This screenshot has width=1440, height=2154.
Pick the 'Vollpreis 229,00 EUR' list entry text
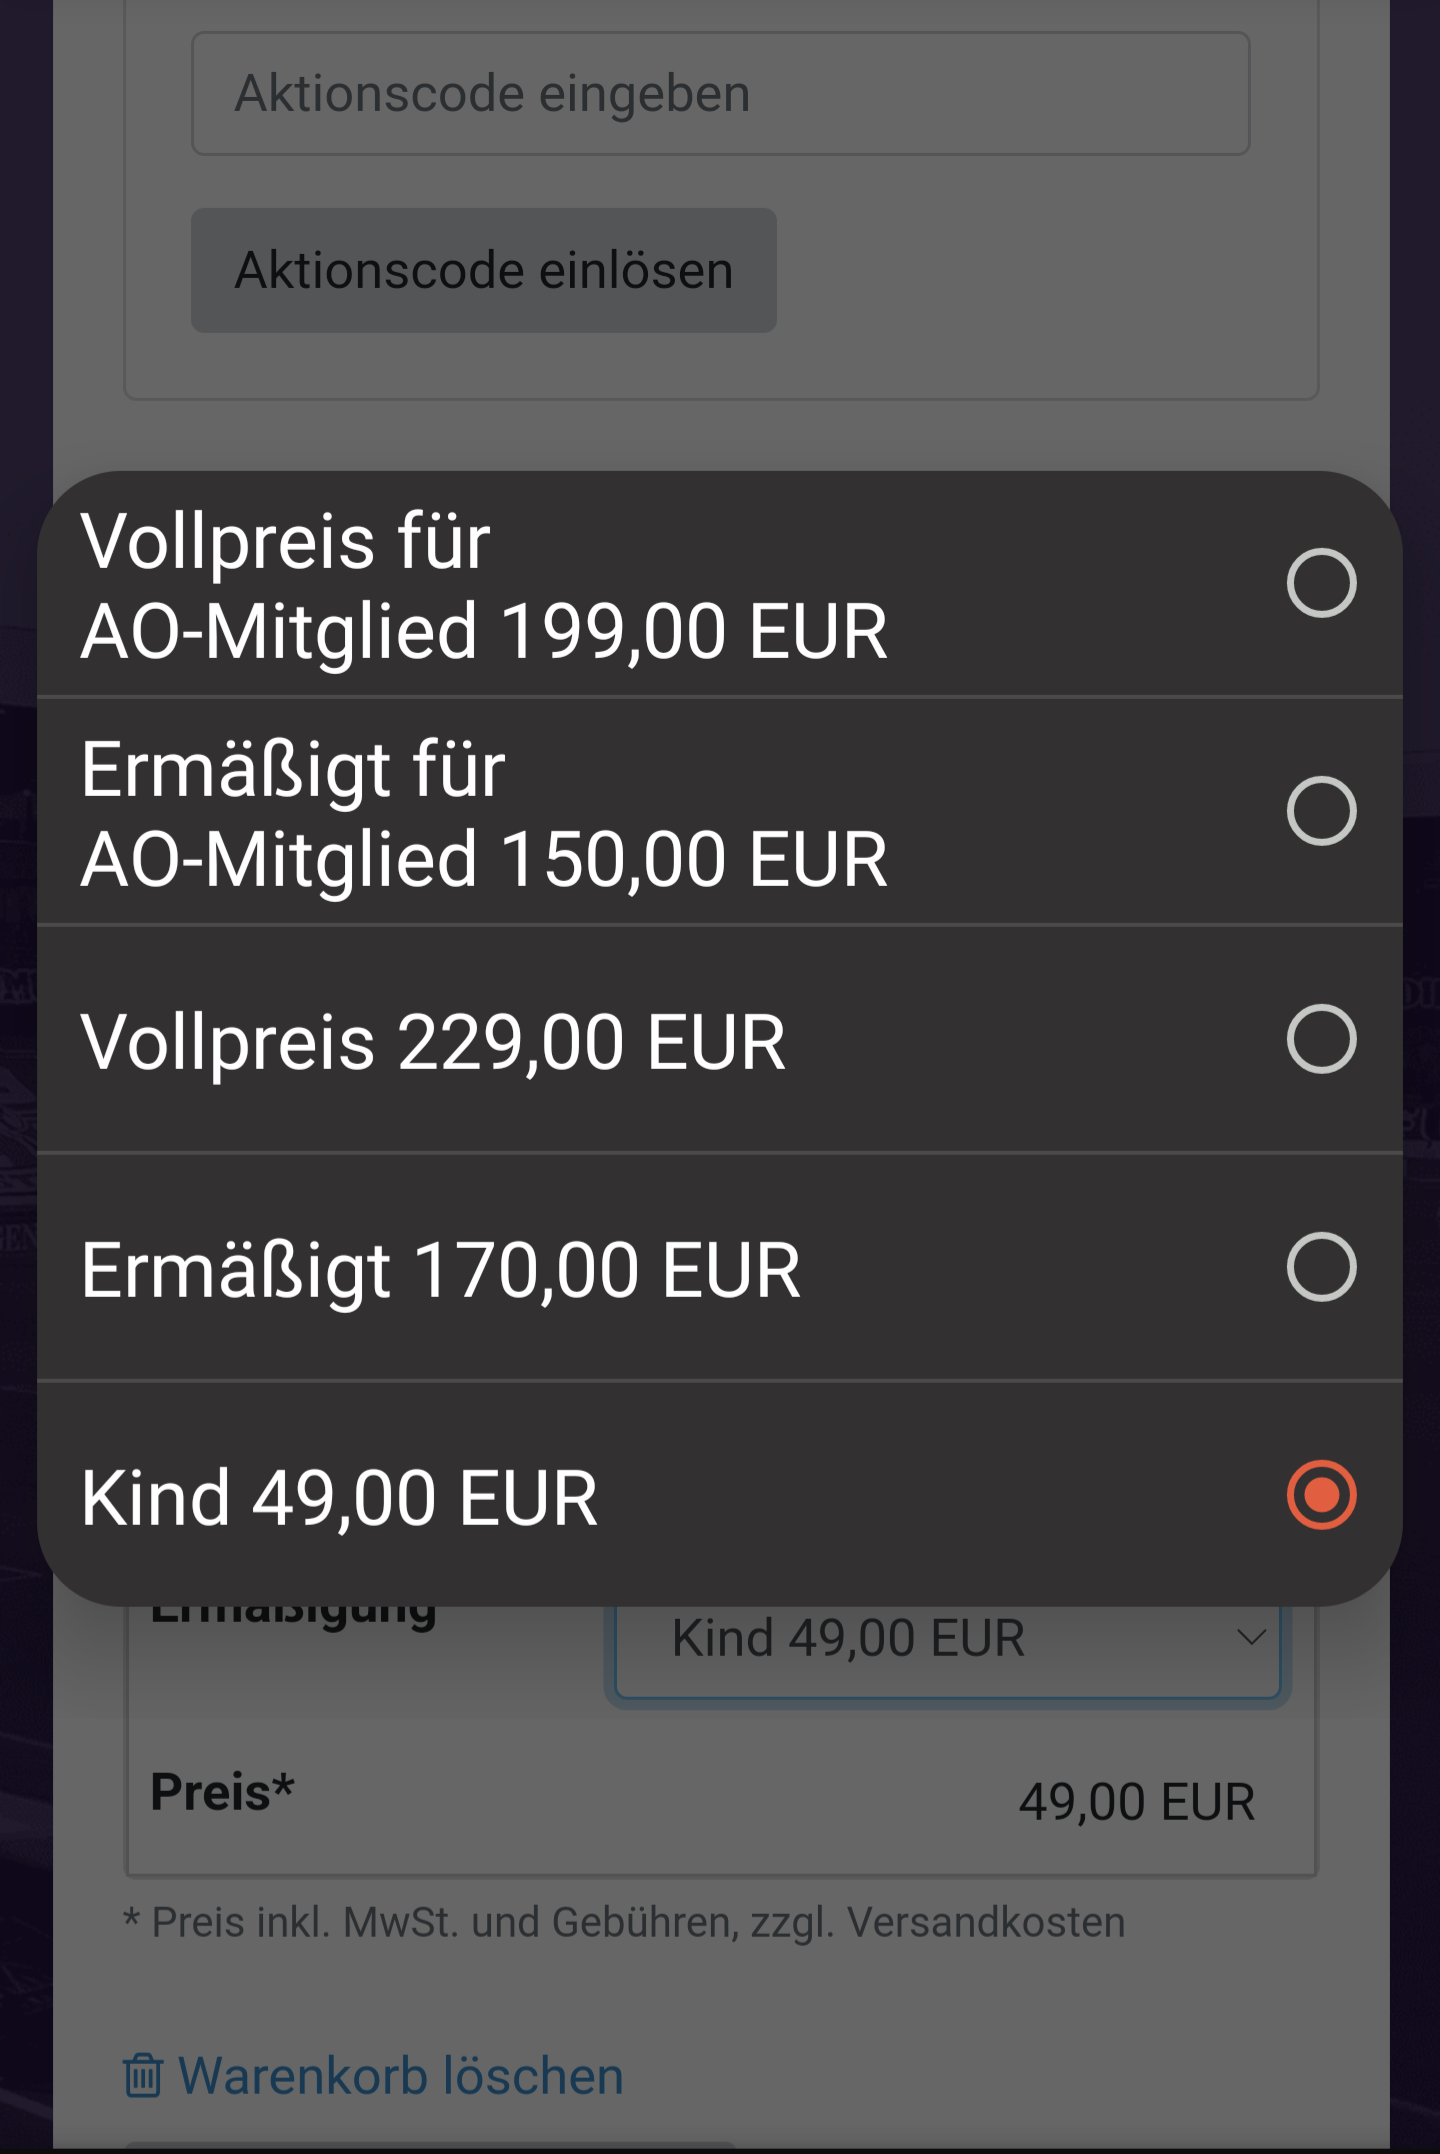pos(433,1042)
